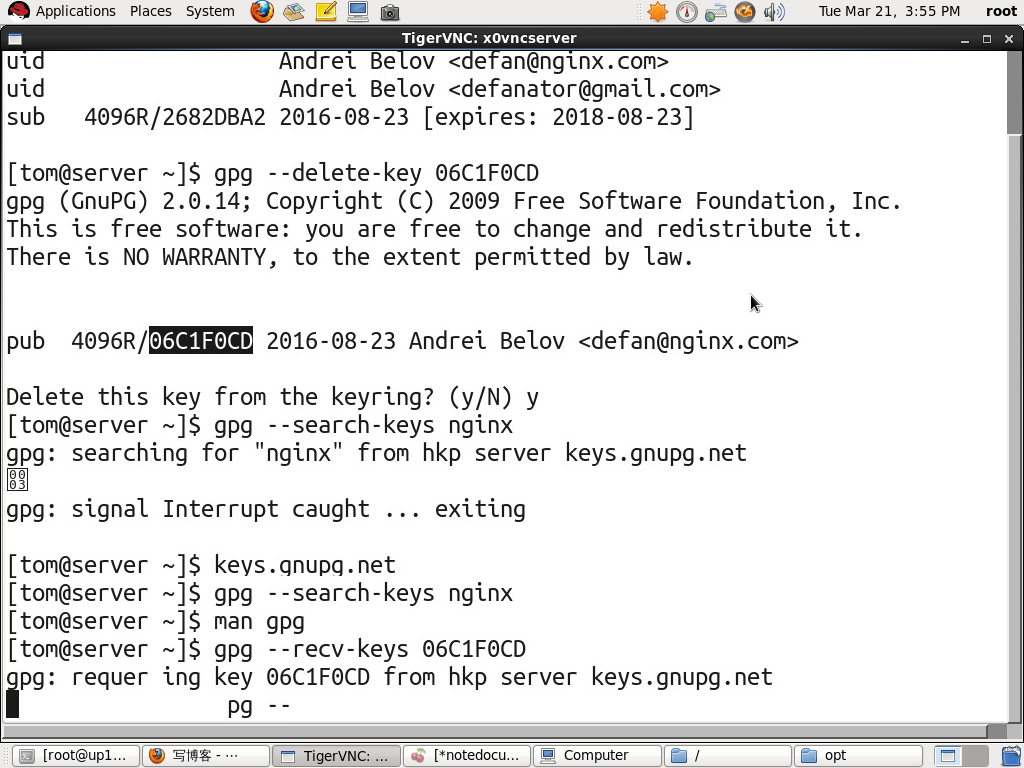Click the 'This is free software' line
The height and width of the screenshot is (768, 1024).
coord(434,229)
